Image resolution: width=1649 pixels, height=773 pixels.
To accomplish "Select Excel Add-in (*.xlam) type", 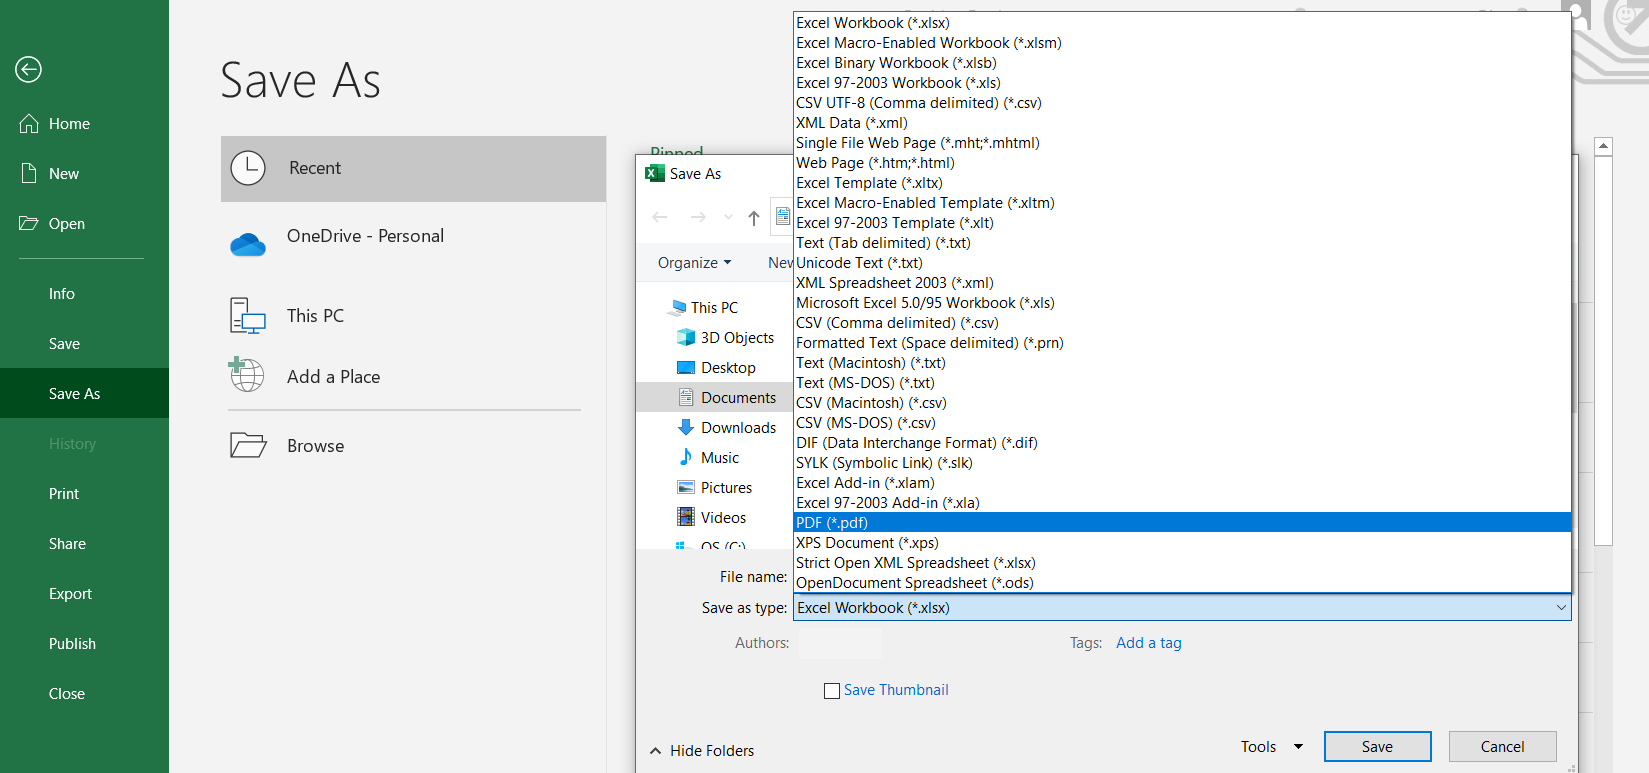I will tap(1182, 482).
